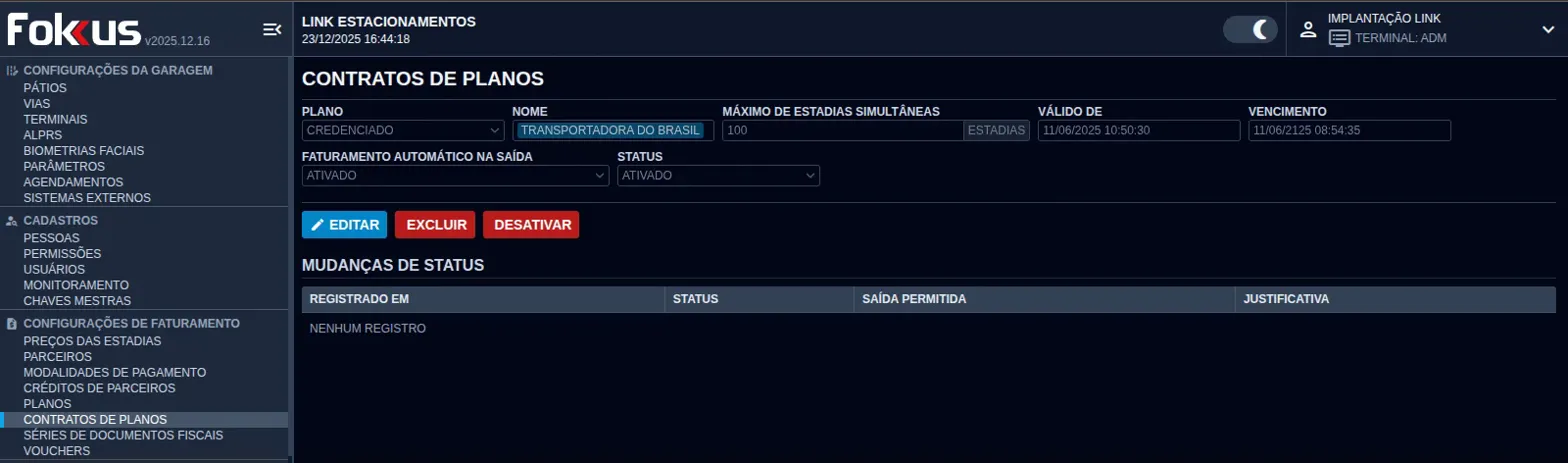
Task: Toggle the dark mode moon switch
Action: pyautogui.click(x=1250, y=29)
